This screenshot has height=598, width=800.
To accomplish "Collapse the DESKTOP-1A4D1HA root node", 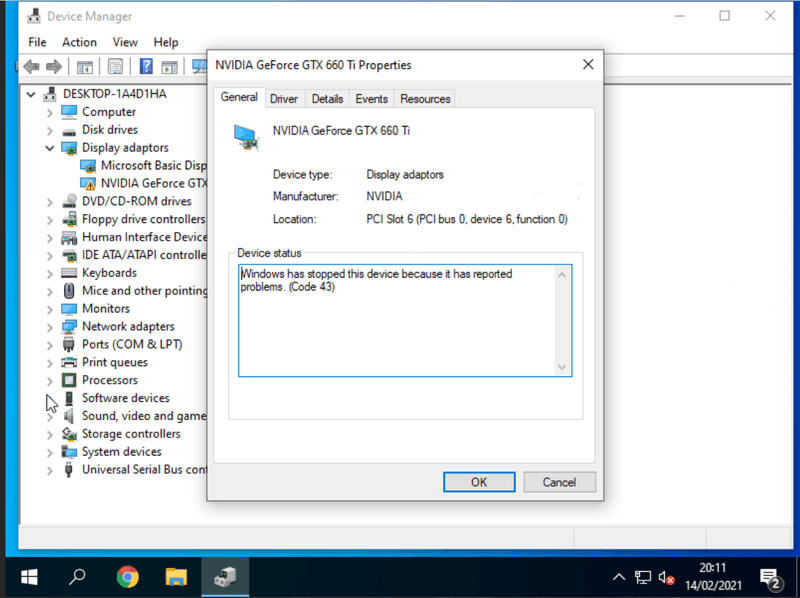I will point(31,94).
